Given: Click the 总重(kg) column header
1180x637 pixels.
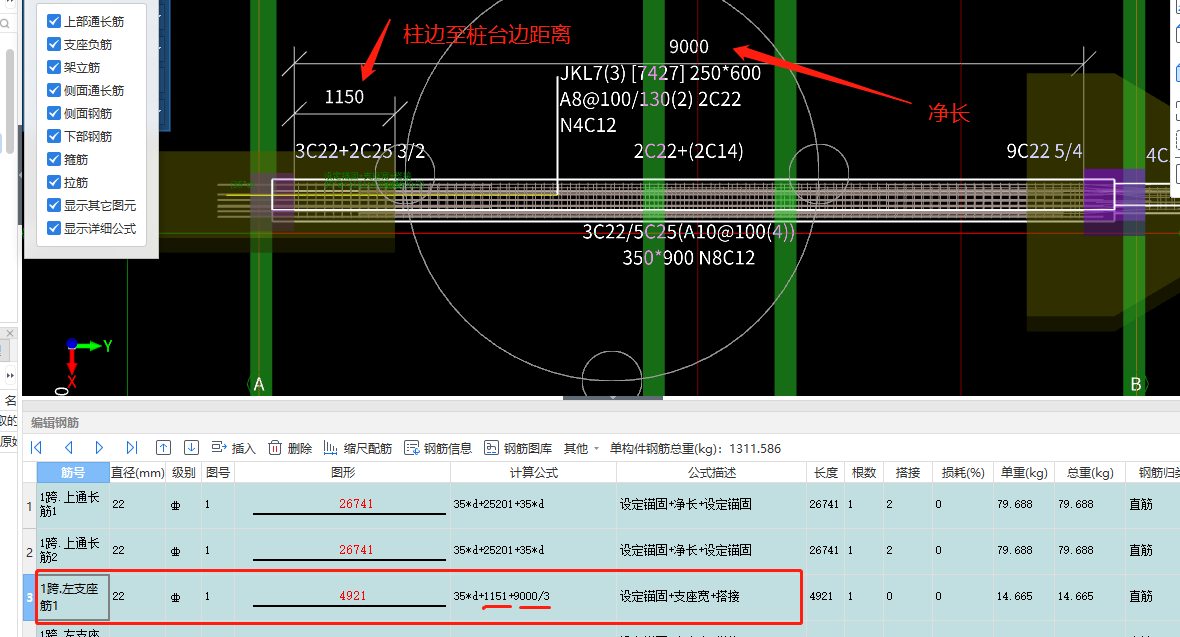Looking at the screenshot, I should (x=1090, y=472).
